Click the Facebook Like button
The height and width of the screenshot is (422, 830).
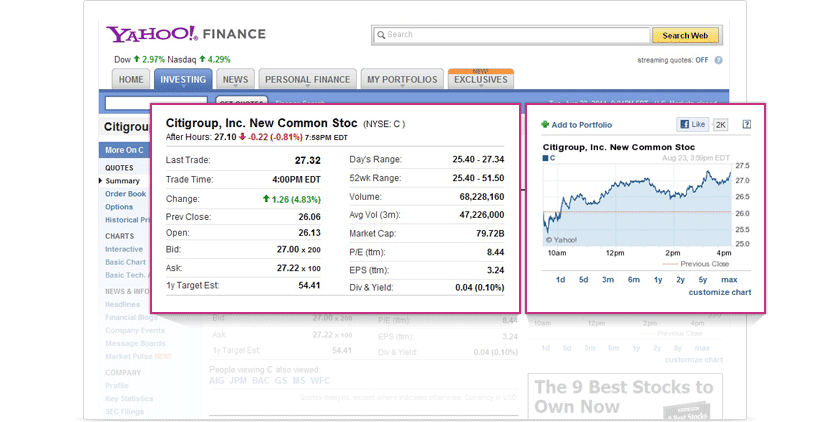[692, 124]
